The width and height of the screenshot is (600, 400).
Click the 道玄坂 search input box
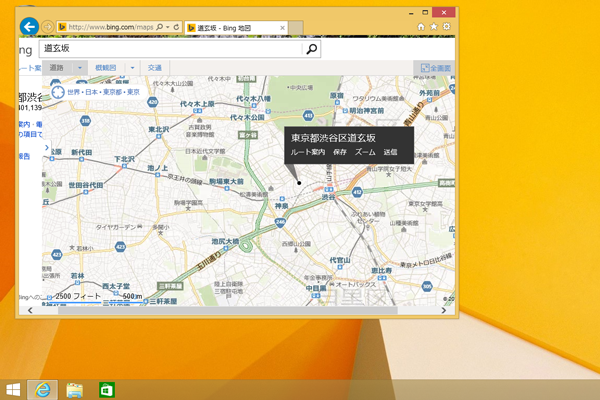pos(170,49)
